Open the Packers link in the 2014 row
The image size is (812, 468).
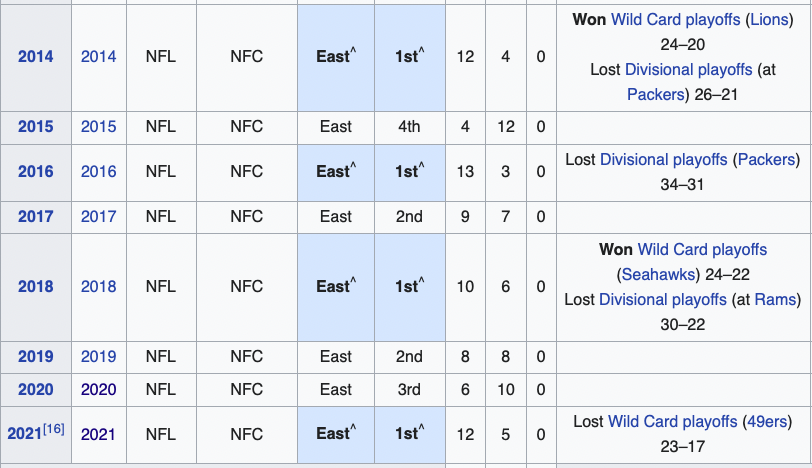[656, 94]
